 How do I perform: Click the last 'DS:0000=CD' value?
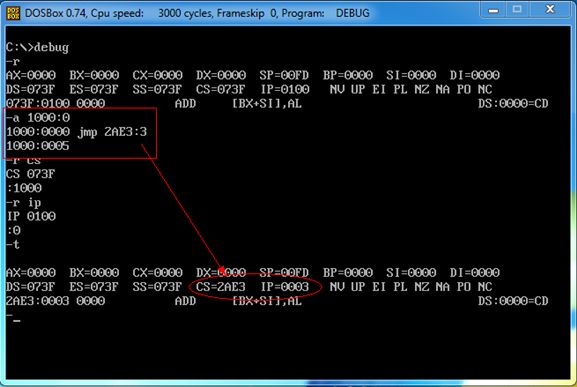pos(513,301)
